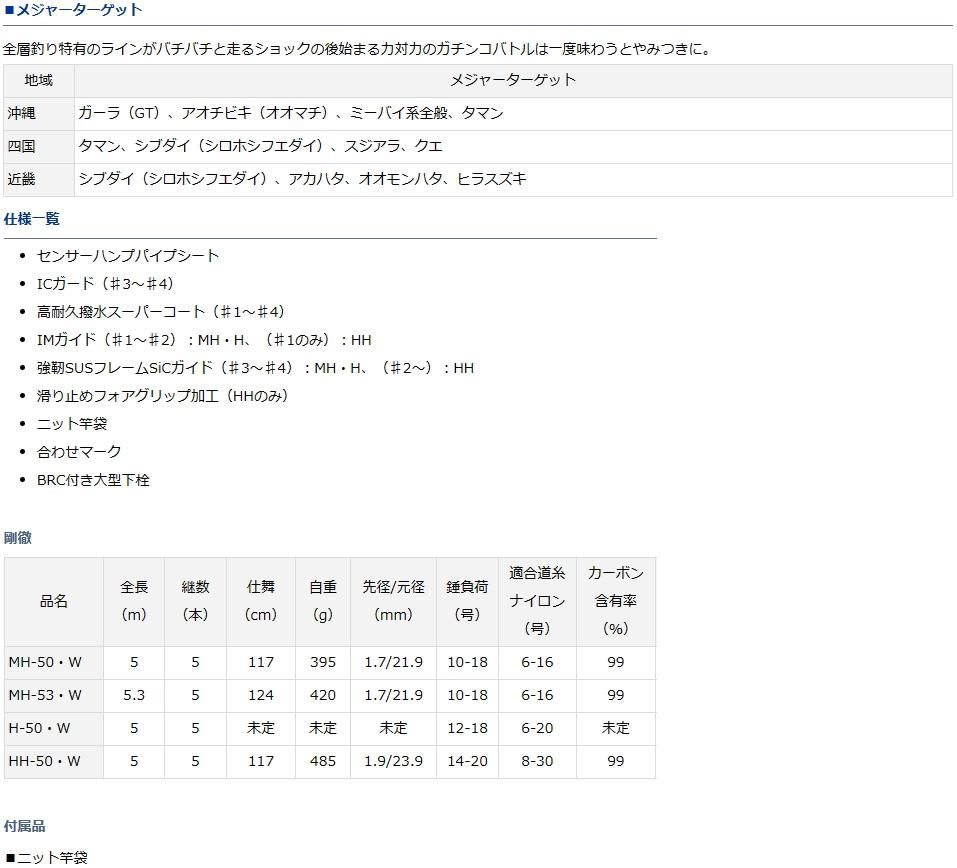Screen dimensions: 957x868
Task: Select the MH-50・W product name cell
Action: point(45,662)
